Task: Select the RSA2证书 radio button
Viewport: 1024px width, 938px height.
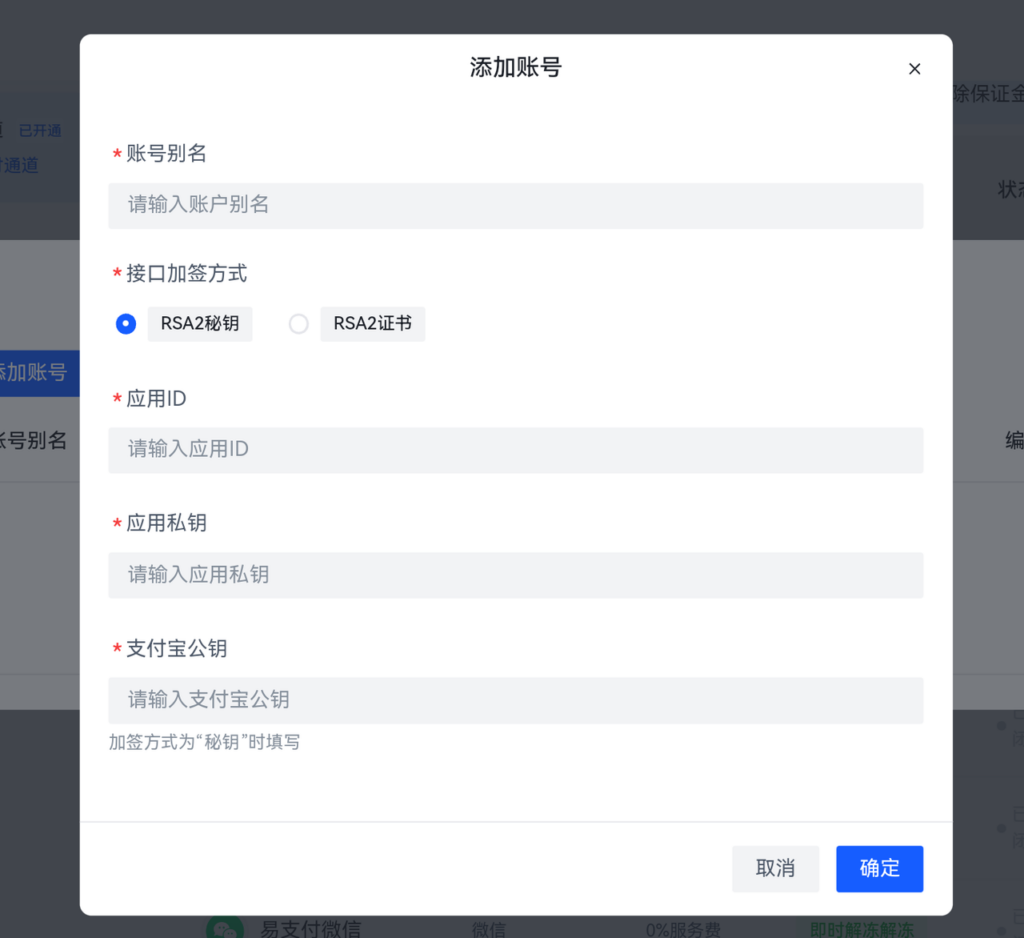Action: coord(298,324)
